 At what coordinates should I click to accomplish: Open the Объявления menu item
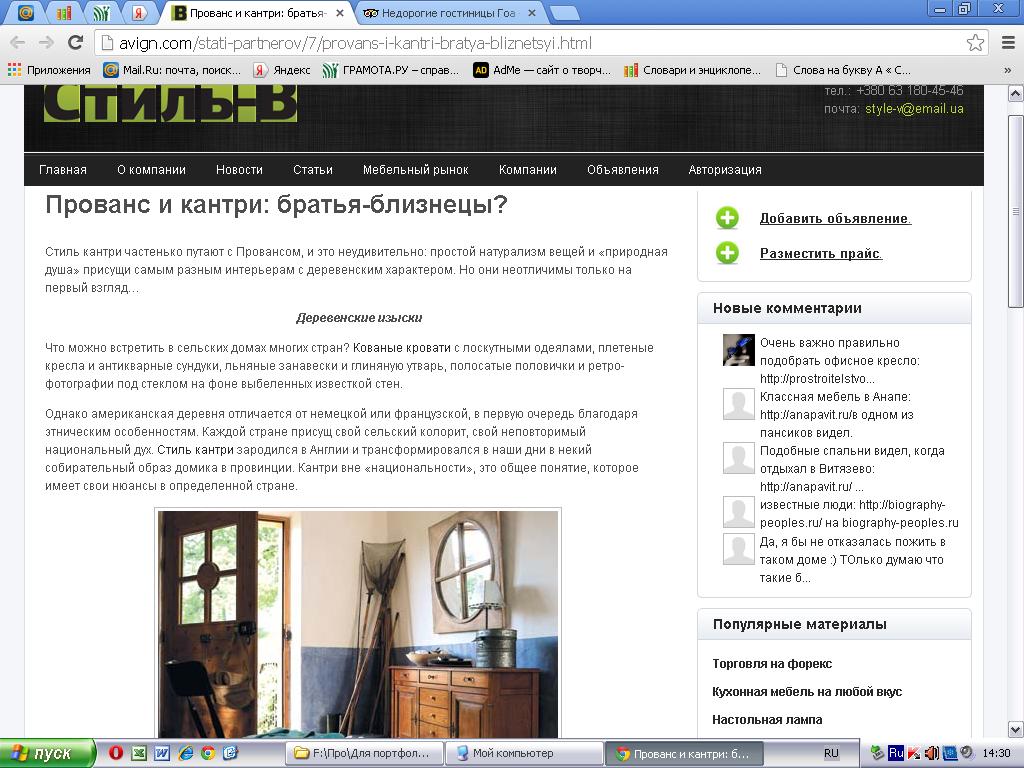[622, 170]
